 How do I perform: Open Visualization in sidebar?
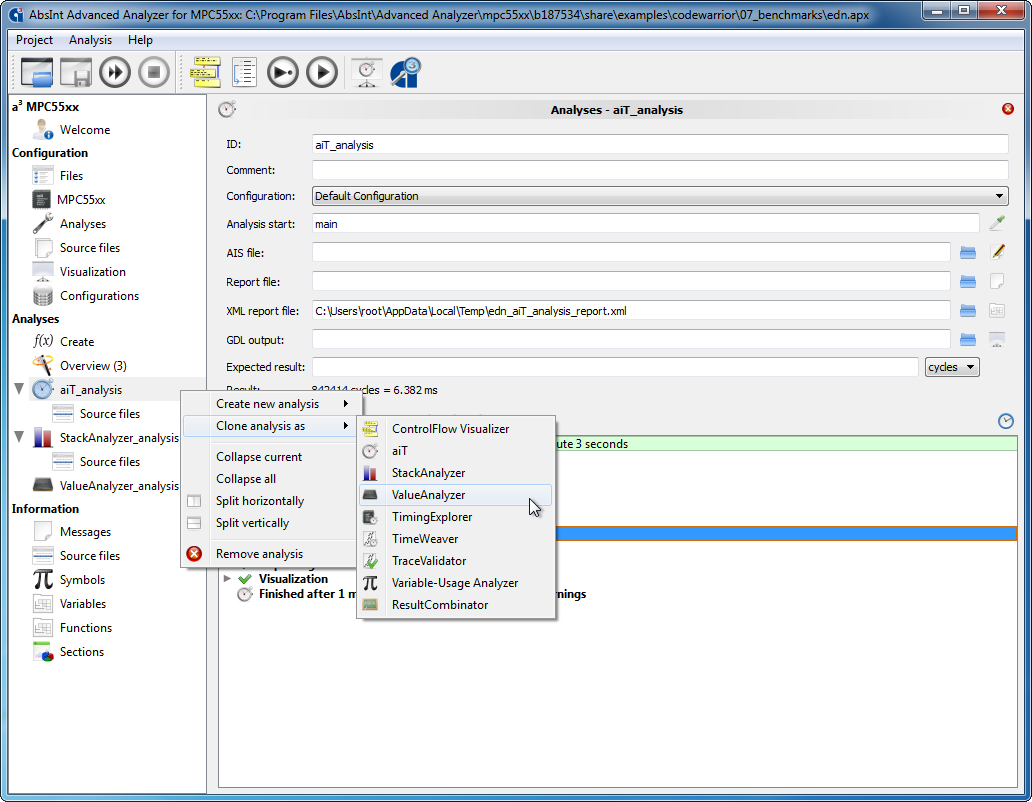click(92, 272)
